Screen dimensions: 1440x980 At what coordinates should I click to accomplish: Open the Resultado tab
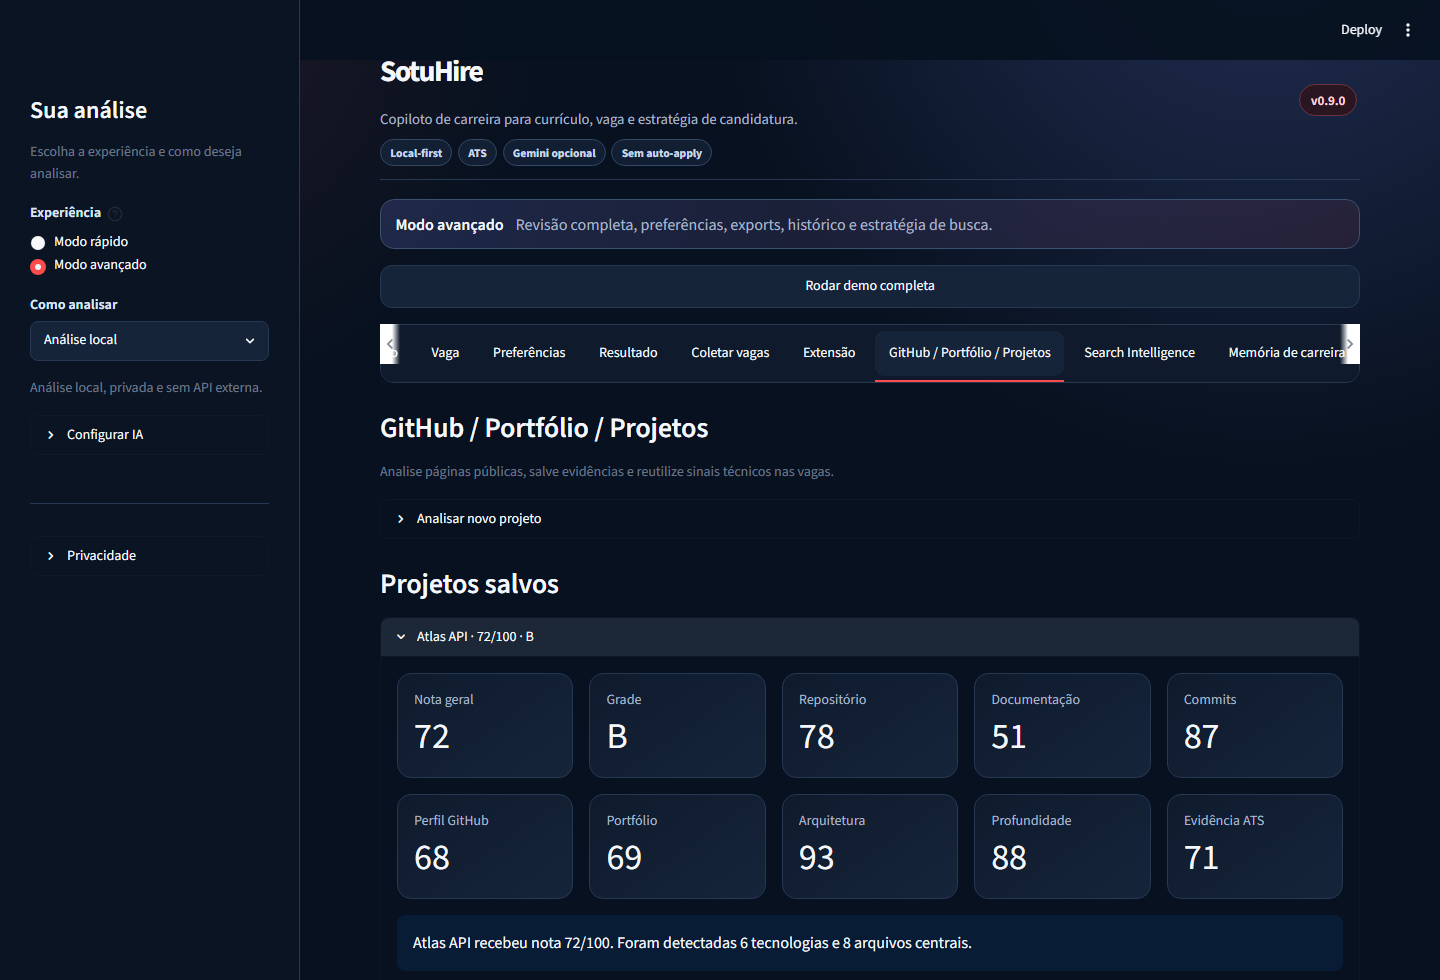point(628,353)
